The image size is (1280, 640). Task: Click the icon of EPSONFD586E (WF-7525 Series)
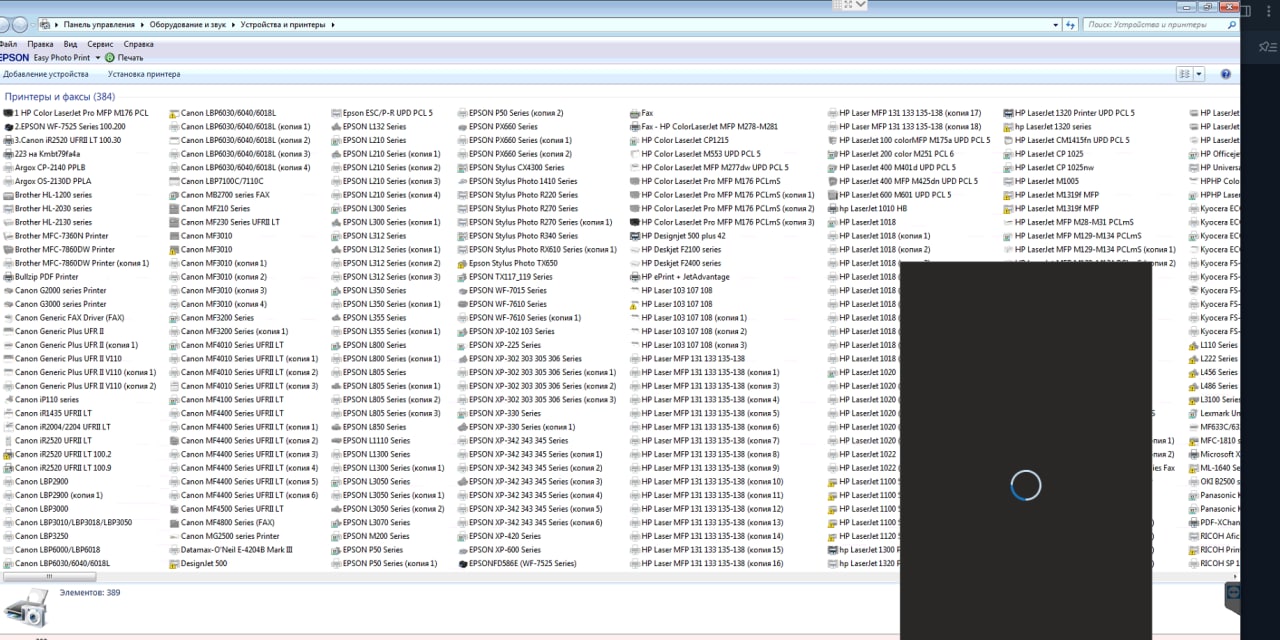(462, 564)
